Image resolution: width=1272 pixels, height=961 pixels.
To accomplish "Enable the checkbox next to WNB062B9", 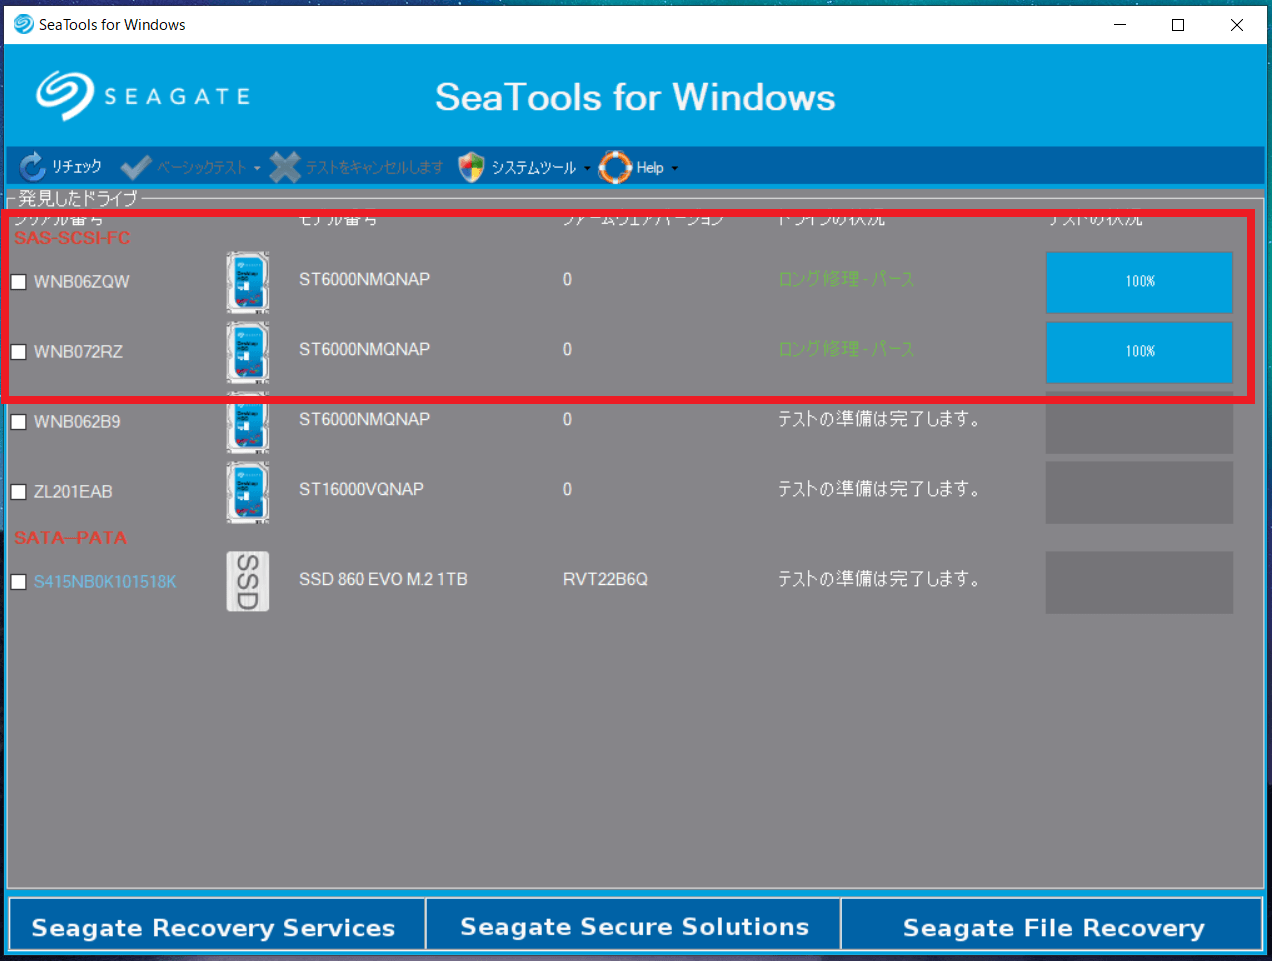I will (18, 422).
